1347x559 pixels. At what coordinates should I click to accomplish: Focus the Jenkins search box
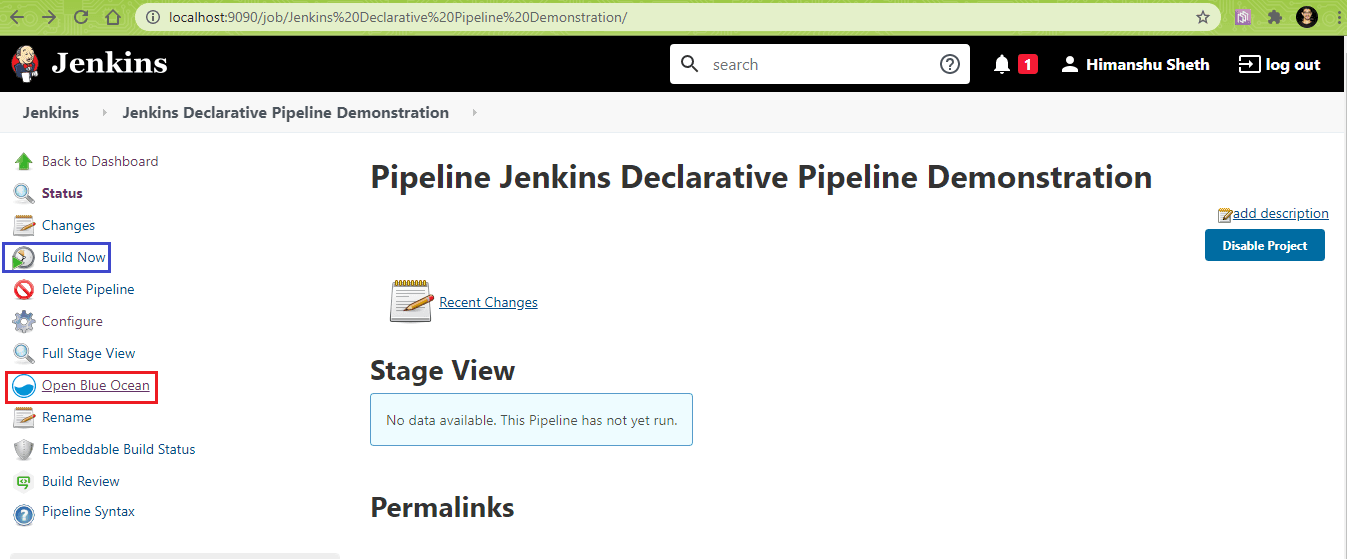[x=820, y=64]
